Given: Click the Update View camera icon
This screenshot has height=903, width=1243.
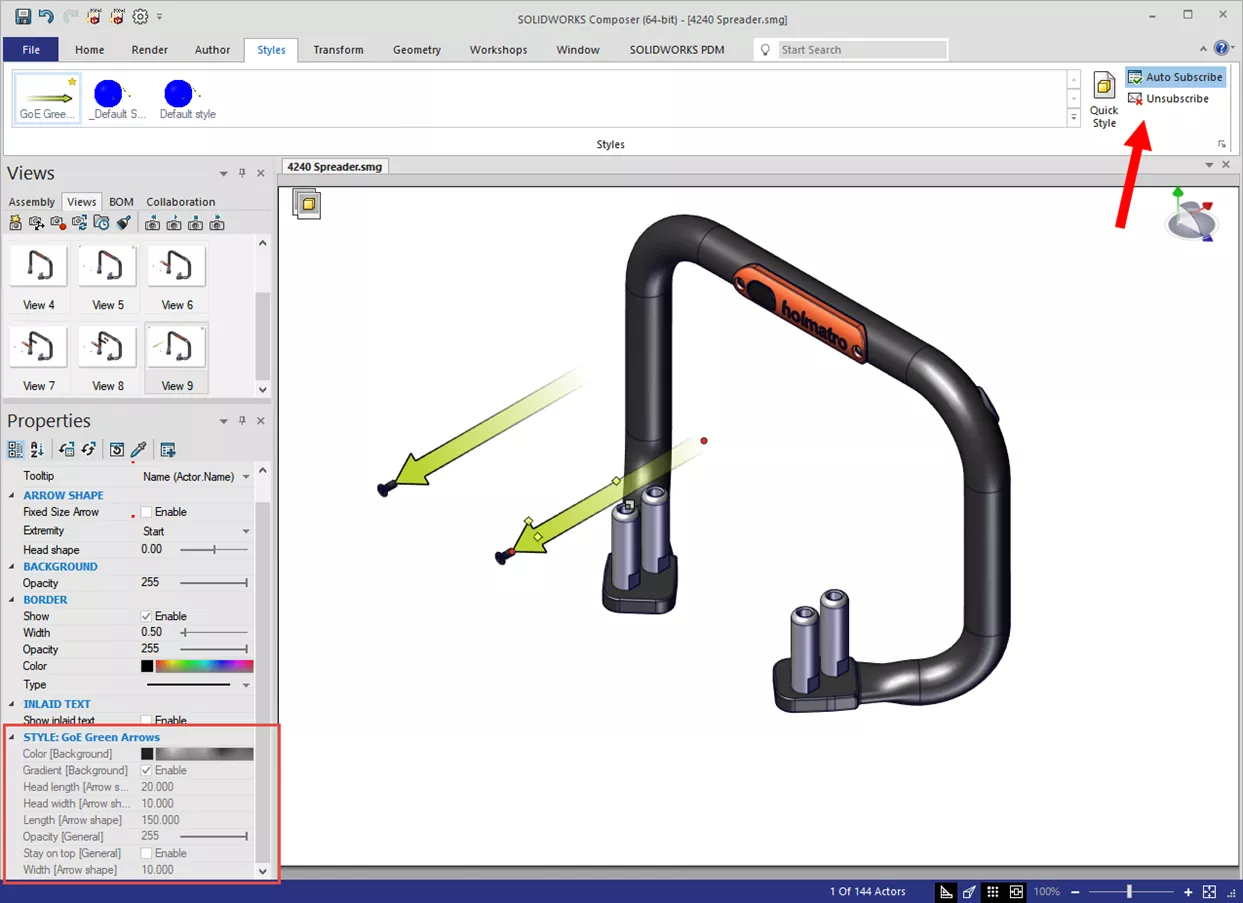Looking at the screenshot, I should 37,223.
